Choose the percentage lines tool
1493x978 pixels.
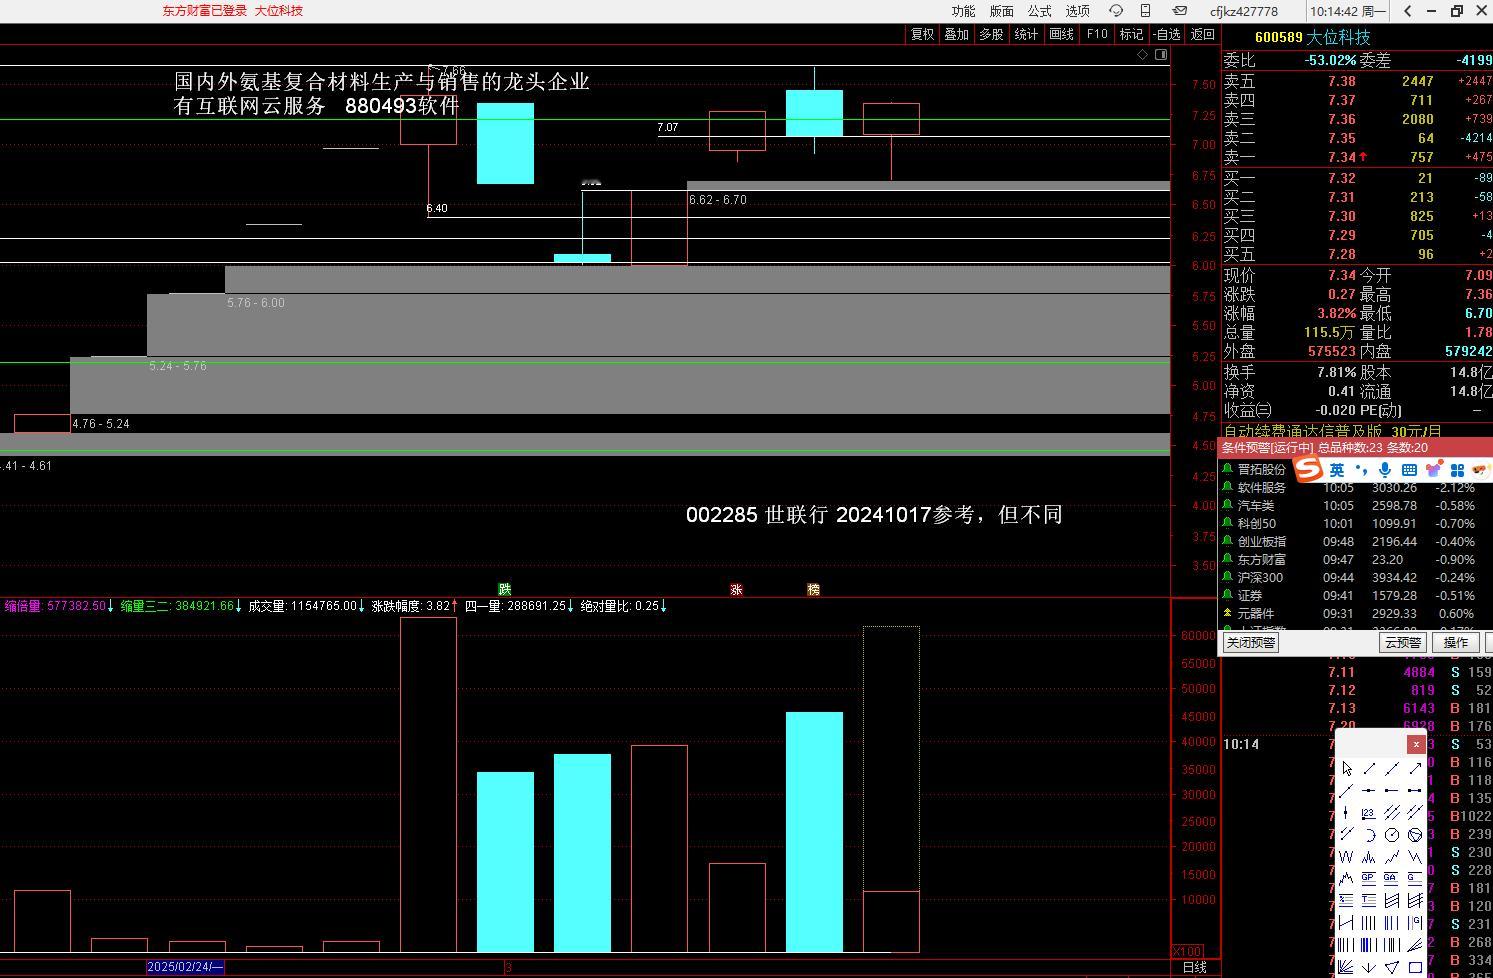[x=1346, y=900]
